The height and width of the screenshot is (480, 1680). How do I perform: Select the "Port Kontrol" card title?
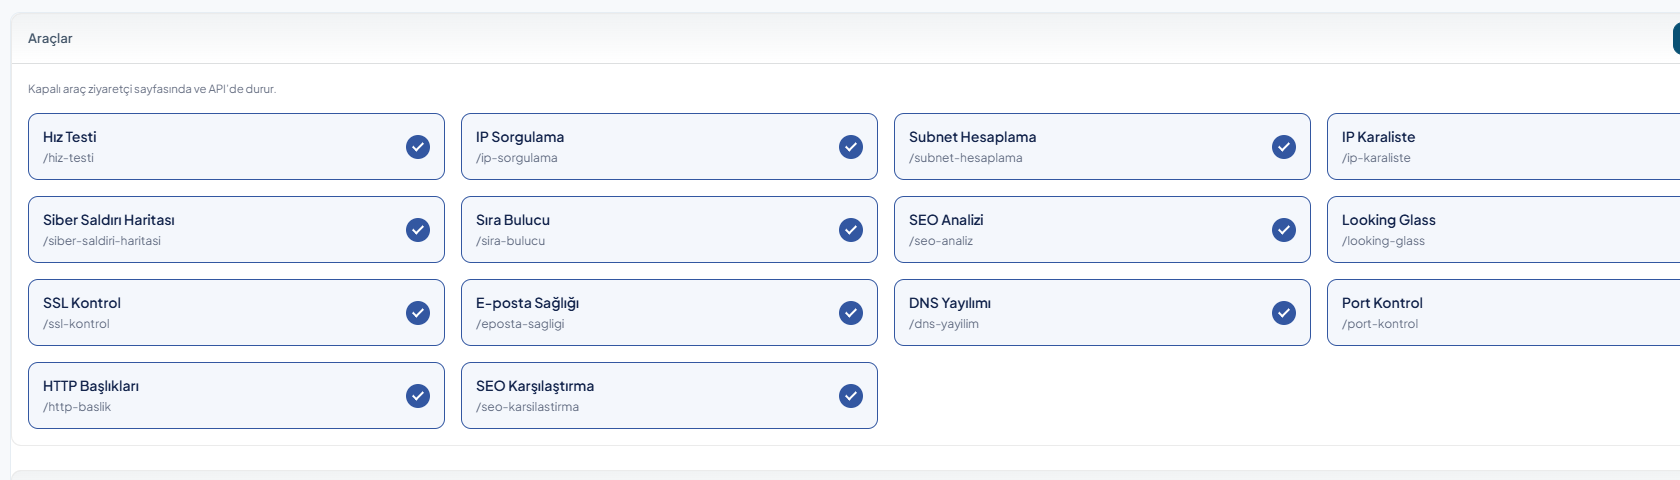click(1382, 303)
